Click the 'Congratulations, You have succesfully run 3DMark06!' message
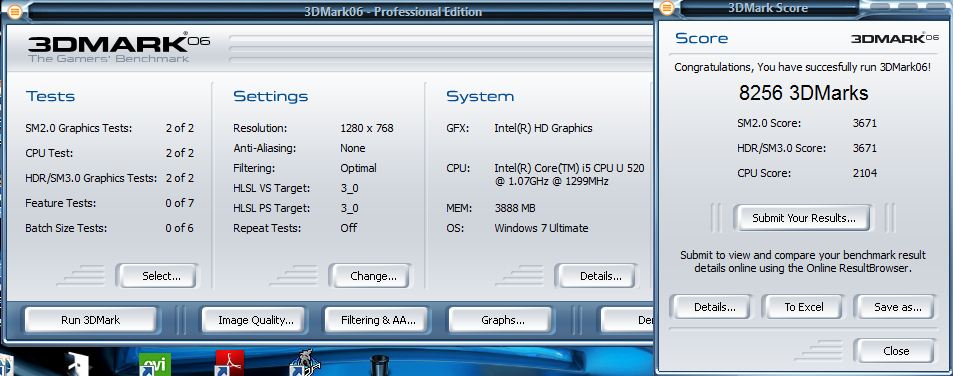Screen dimensions: 953x376 click(x=802, y=67)
